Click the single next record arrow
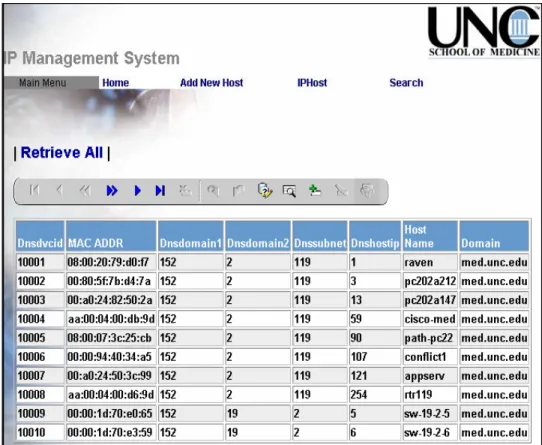Viewport: 542px width, 445px height. [137, 191]
